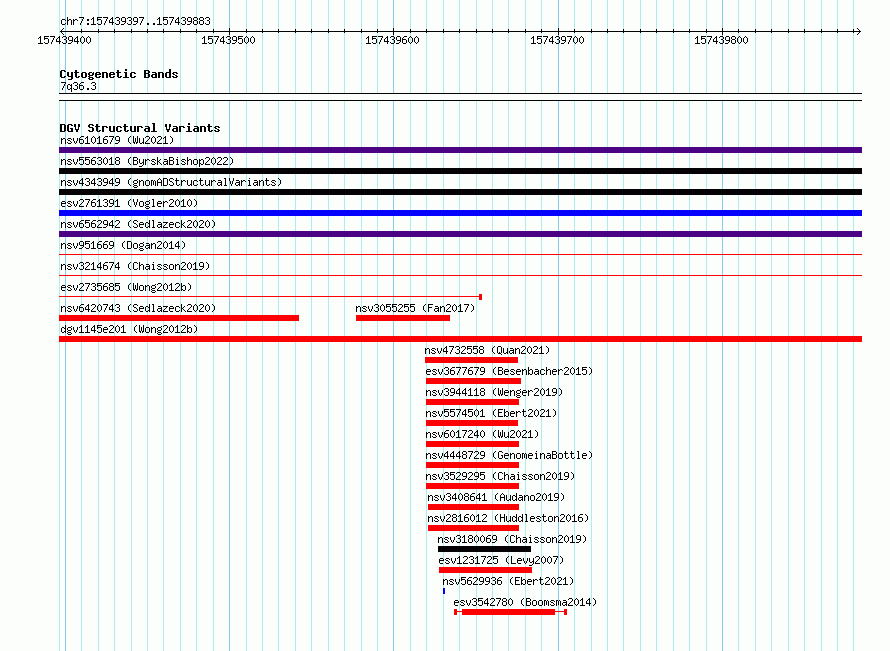Open nsv5629936 (Ebert2021) label

click(508, 581)
